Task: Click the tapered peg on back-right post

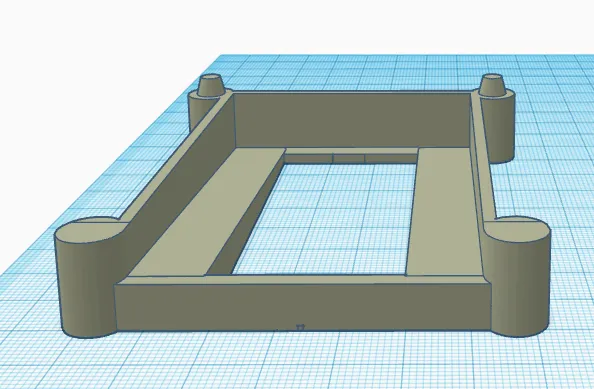Action: 492,85
